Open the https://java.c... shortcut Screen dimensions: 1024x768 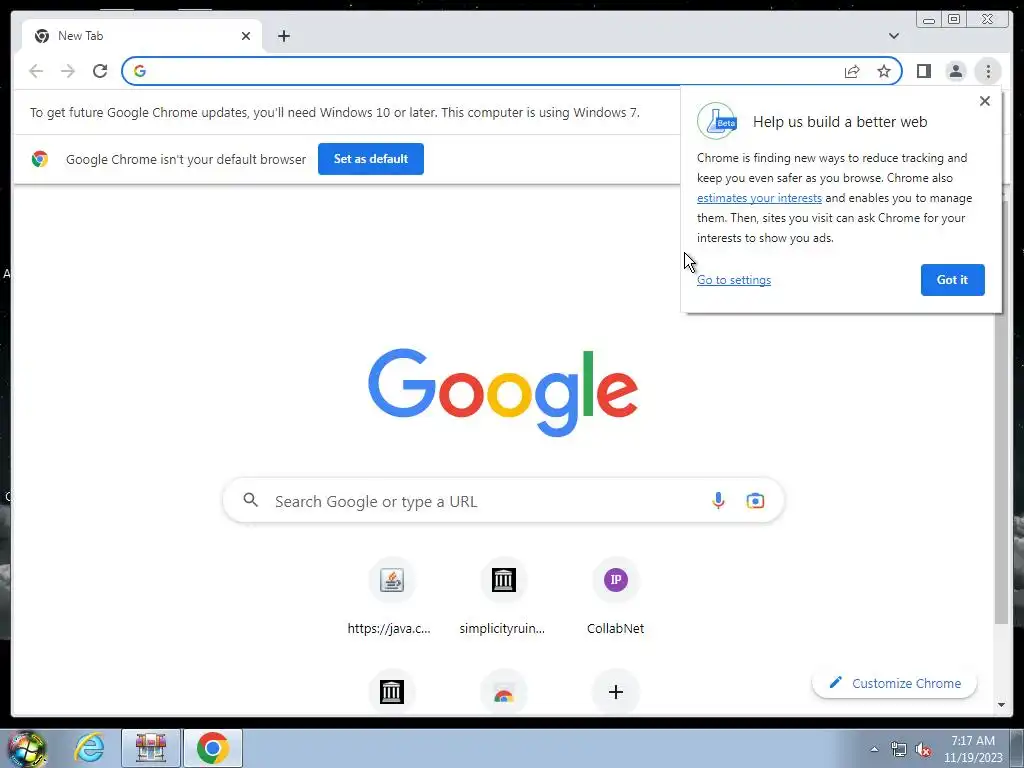point(391,598)
